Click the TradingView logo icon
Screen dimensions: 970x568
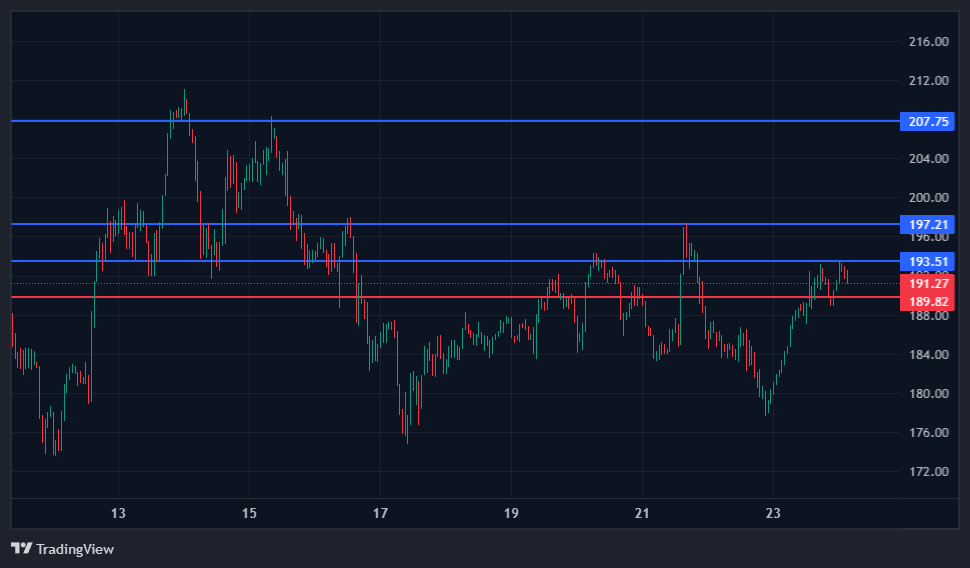click(x=21, y=548)
